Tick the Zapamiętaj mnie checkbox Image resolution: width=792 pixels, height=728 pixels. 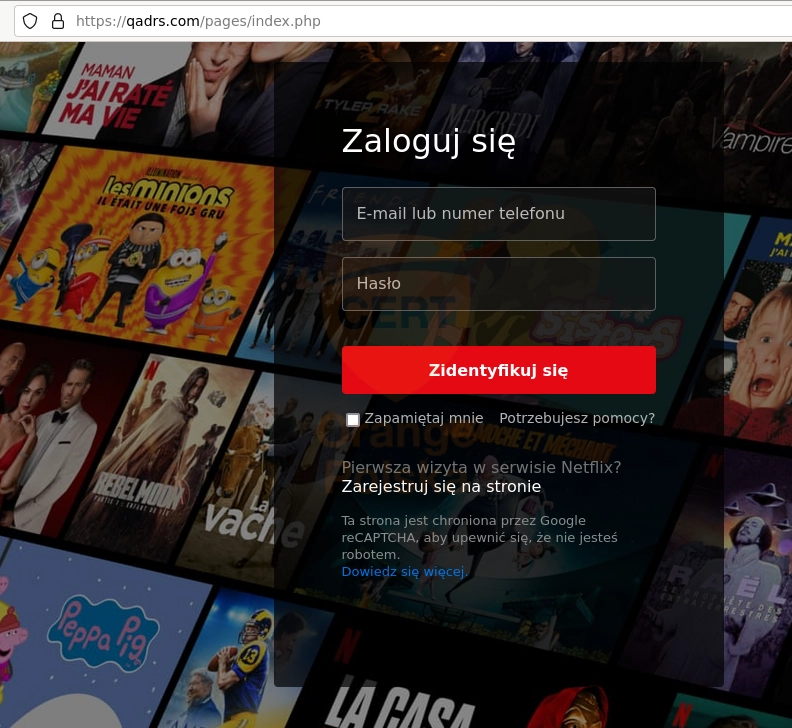(353, 419)
